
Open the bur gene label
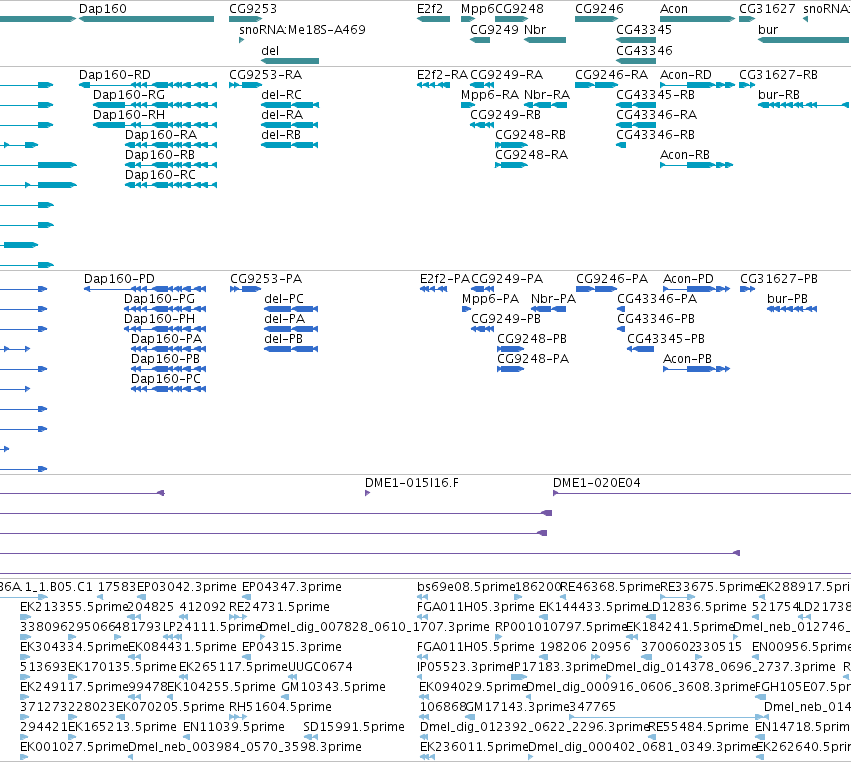(x=768, y=29)
